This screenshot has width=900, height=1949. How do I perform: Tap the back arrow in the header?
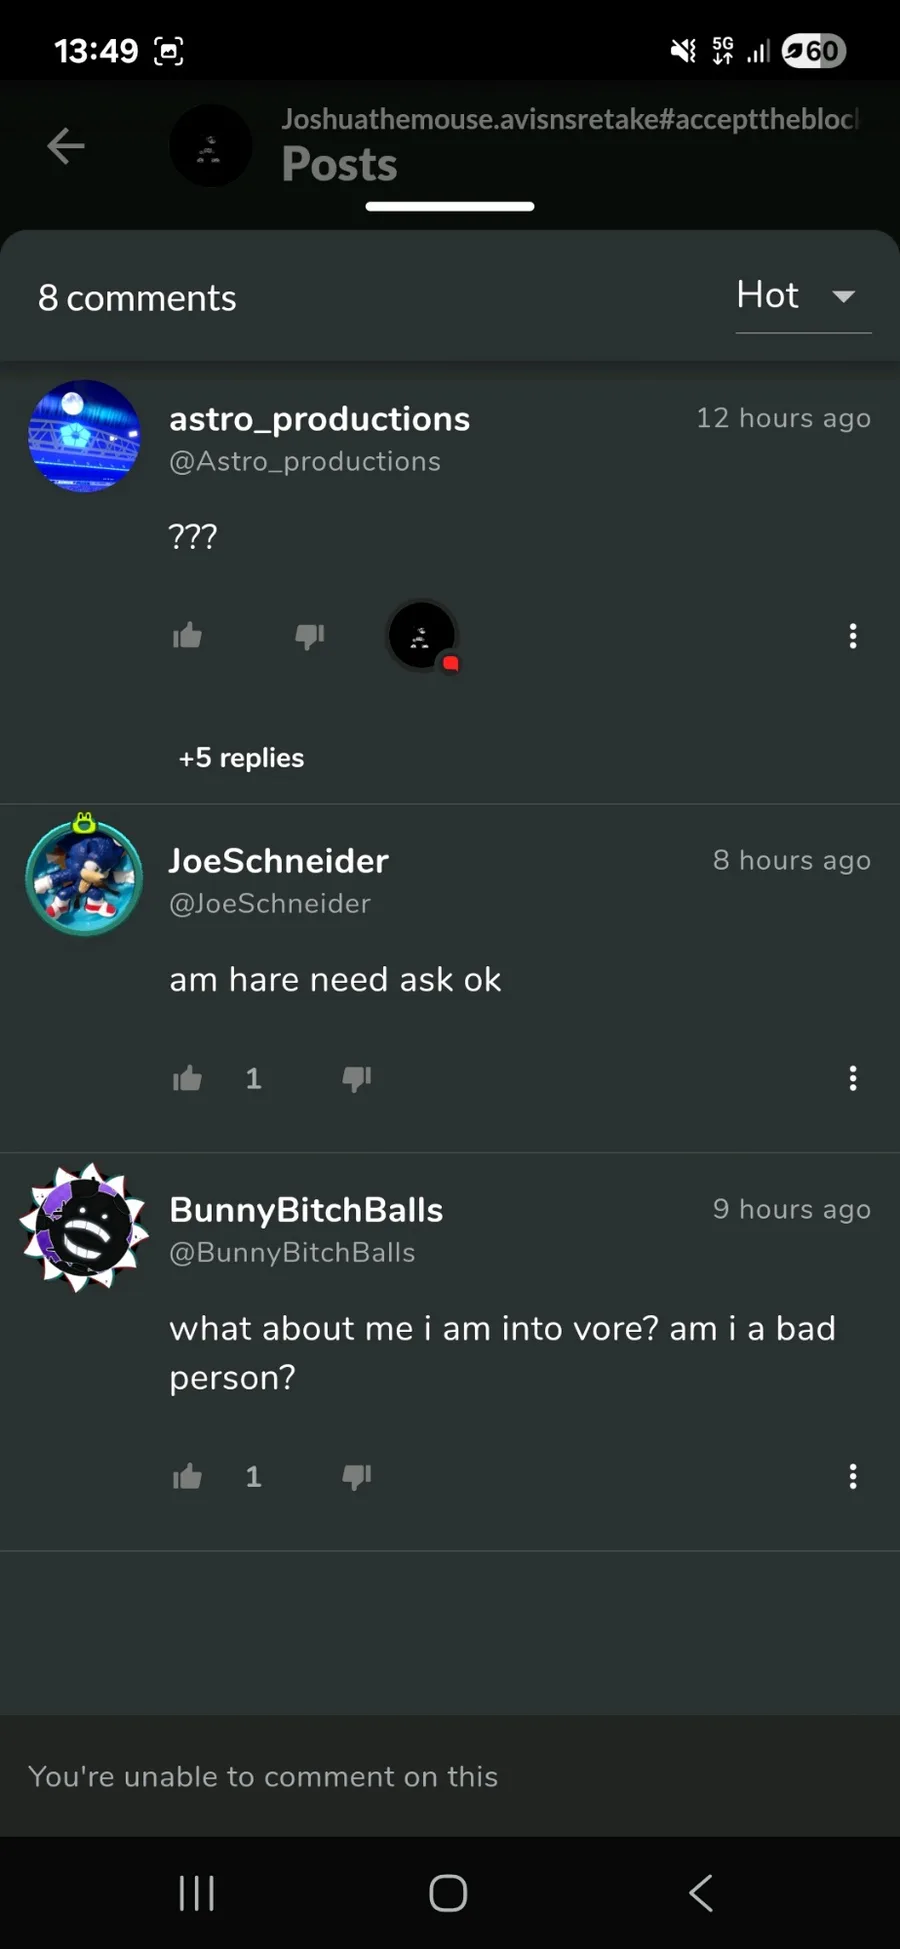pos(66,146)
